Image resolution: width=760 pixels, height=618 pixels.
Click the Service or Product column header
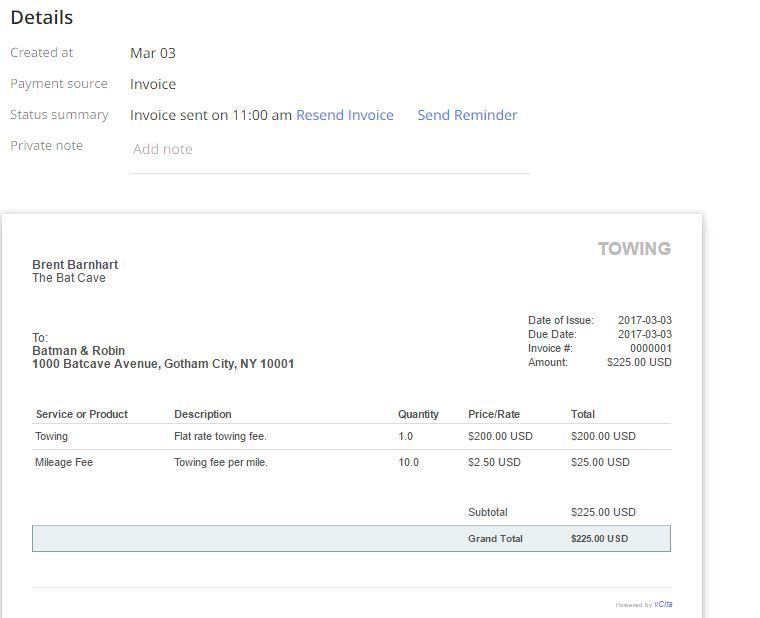[x=82, y=414]
